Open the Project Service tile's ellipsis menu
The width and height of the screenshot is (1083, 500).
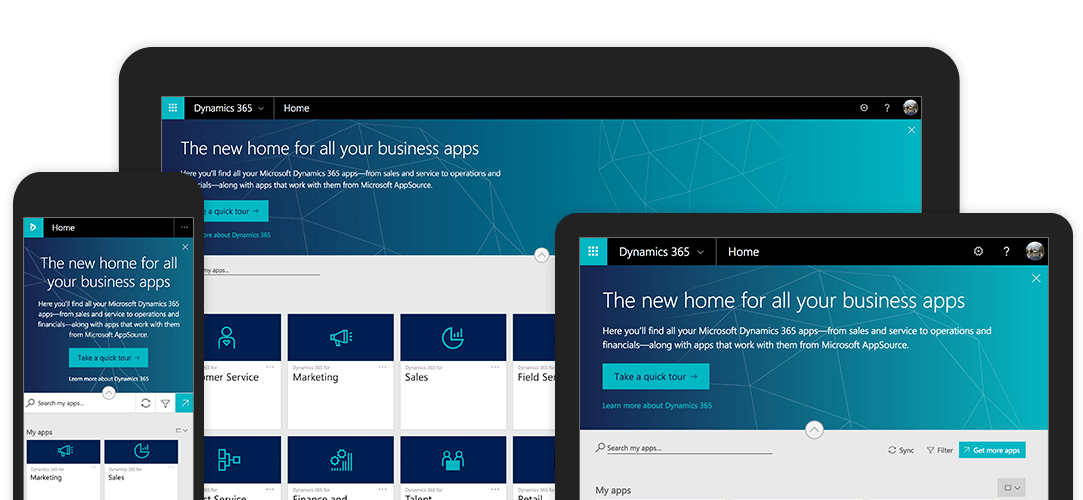[x=270, y=488]
